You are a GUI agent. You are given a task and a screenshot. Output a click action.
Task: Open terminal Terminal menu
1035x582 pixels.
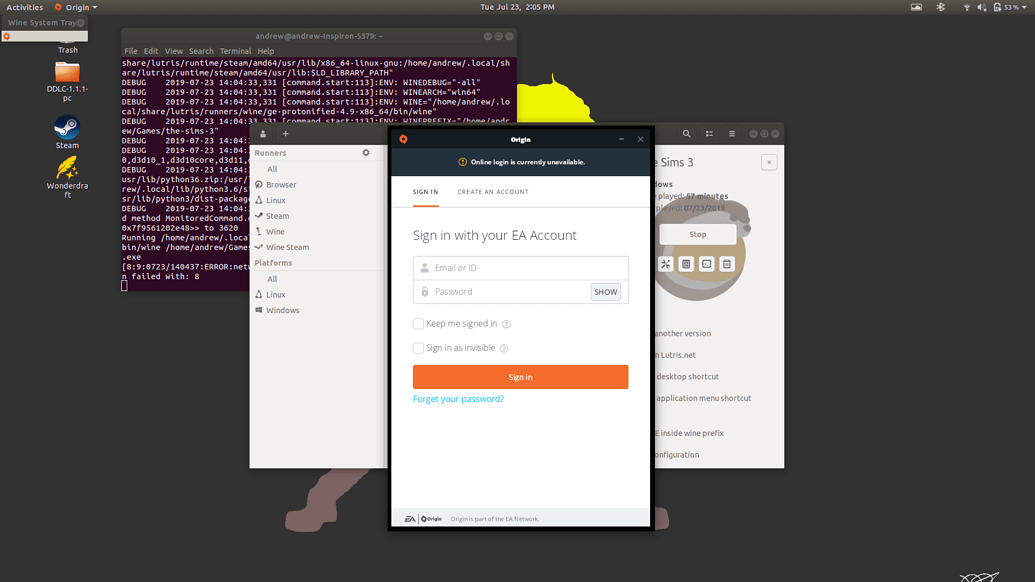tap(235, 51)
